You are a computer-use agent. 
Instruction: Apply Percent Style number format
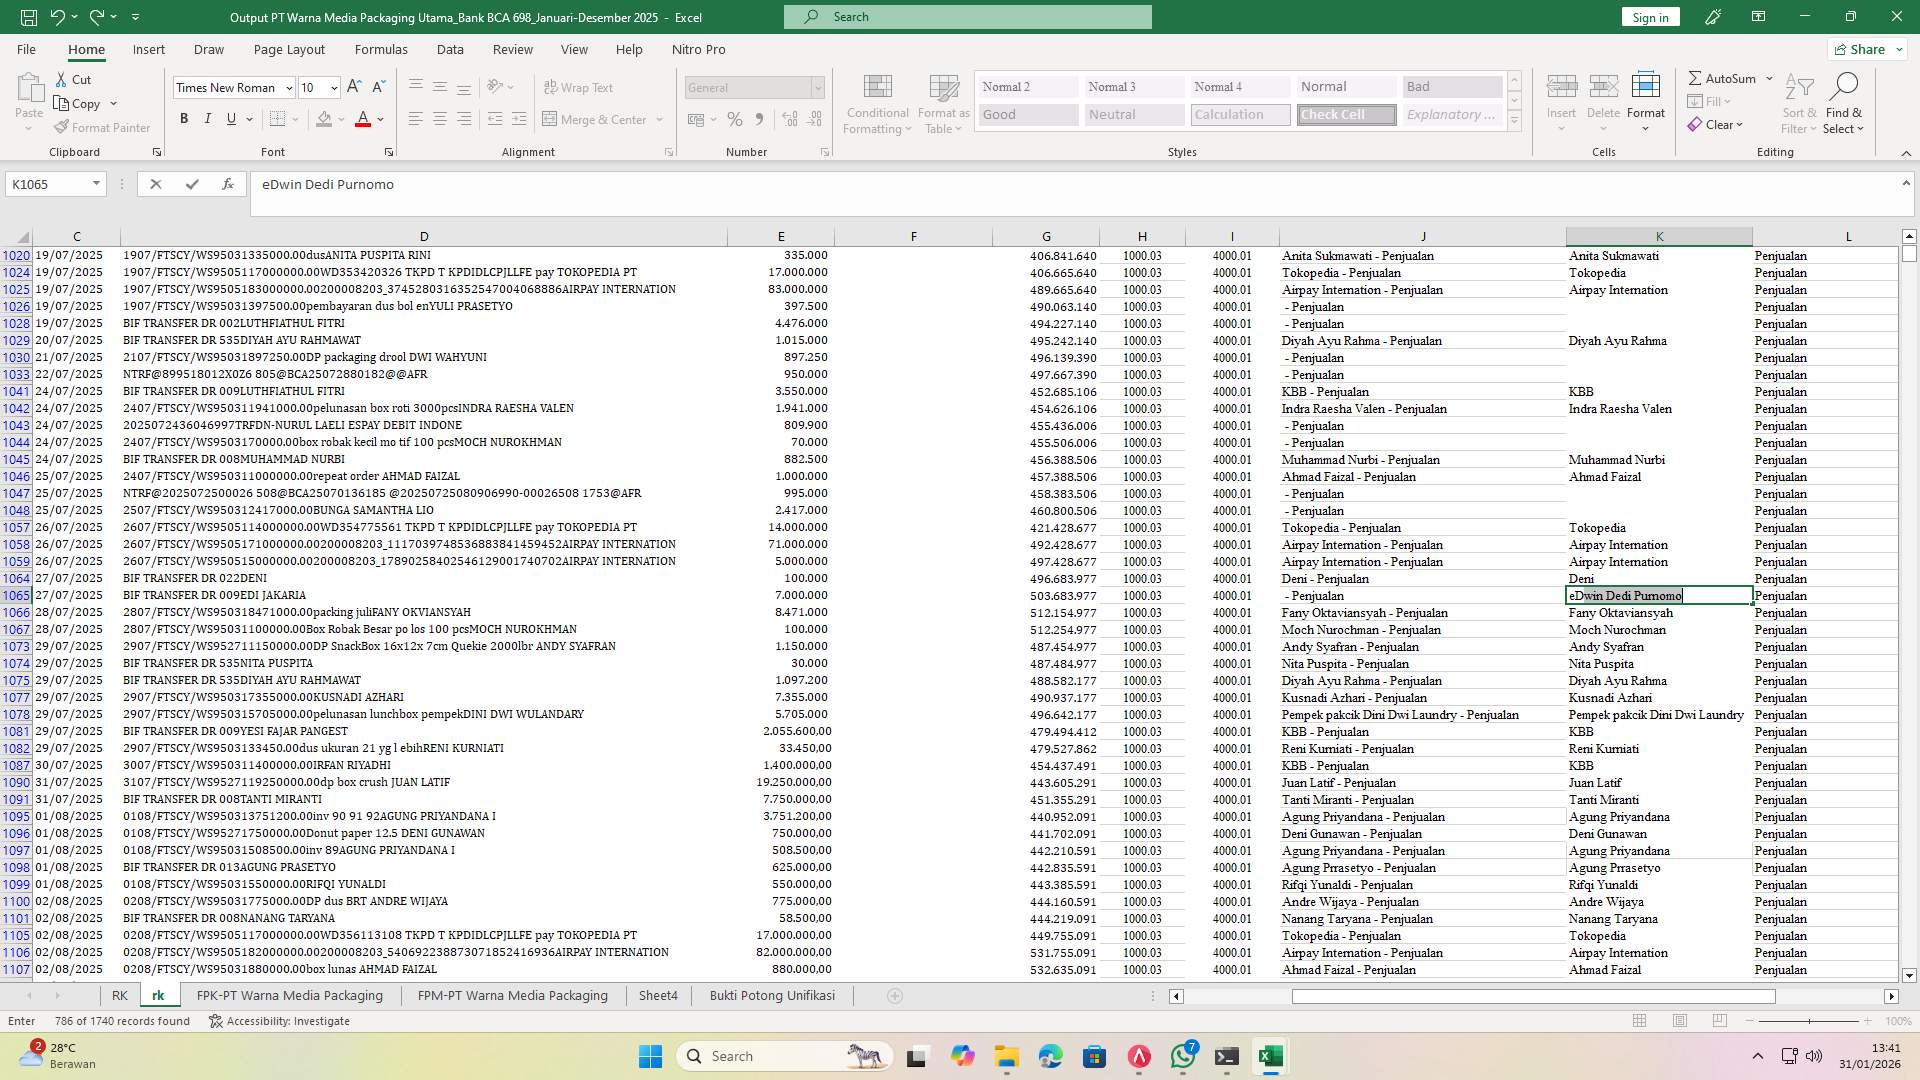tap(734, 119)
